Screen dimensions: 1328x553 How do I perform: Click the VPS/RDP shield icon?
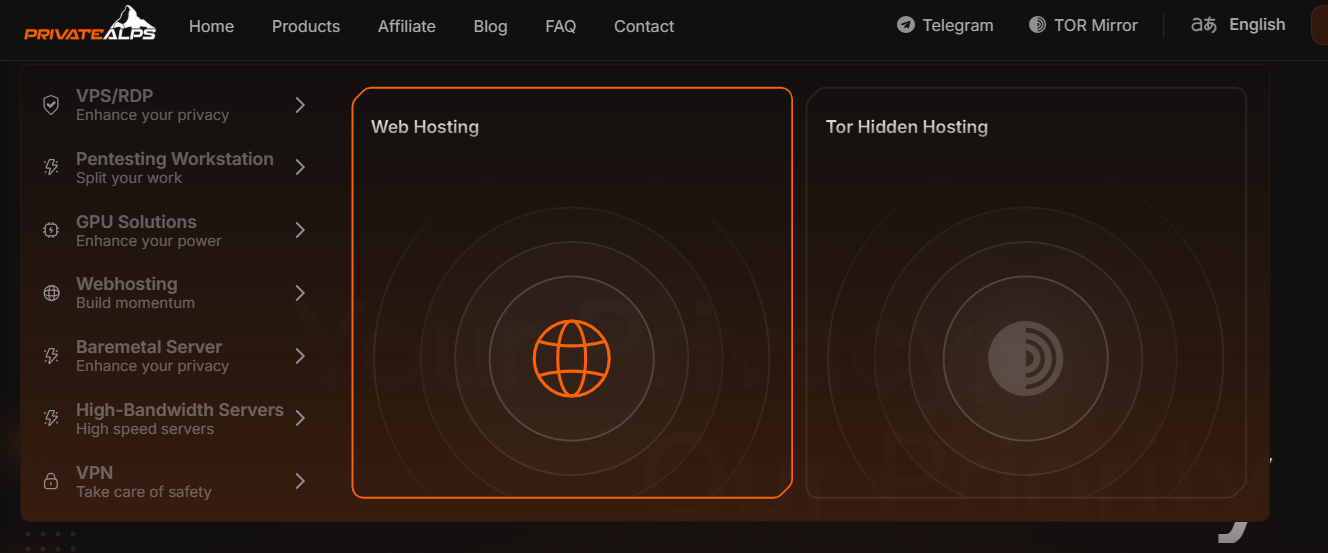[51, 105]
